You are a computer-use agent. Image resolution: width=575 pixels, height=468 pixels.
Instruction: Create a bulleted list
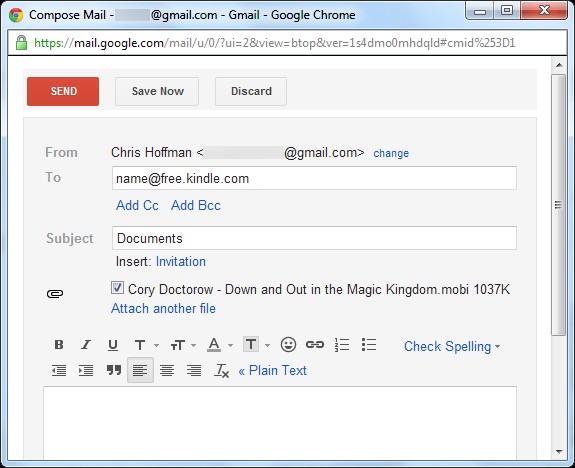coord(369,345)
